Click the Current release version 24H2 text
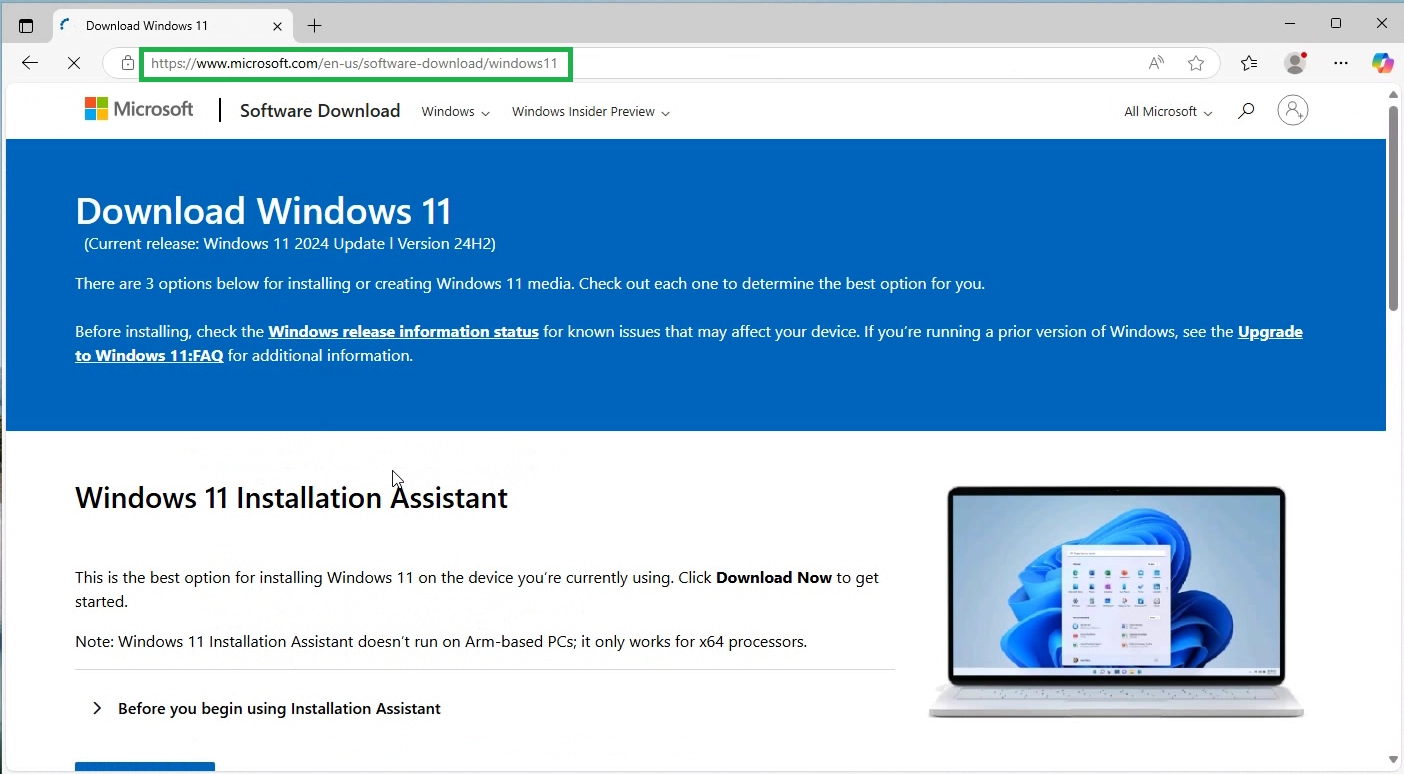This screenshot has height=774, width=1404. pyautogui.click(x=290, y=243)
